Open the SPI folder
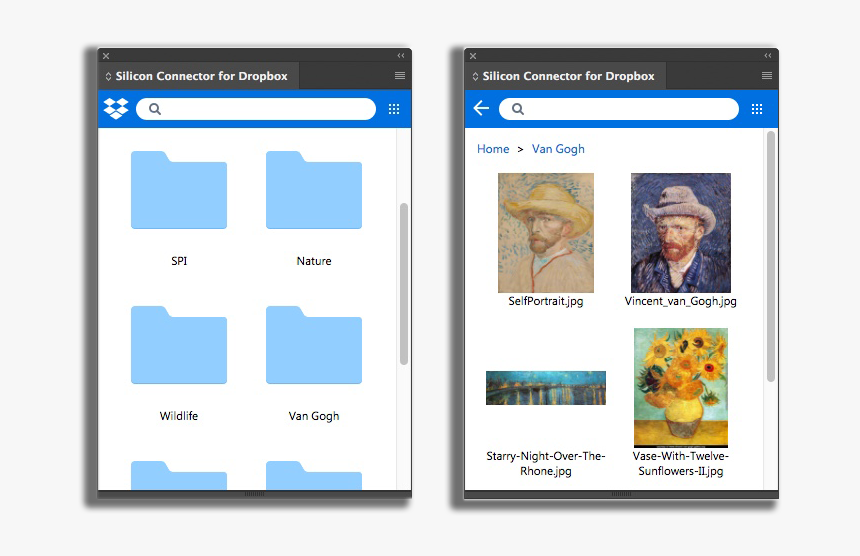This screenshot has width=860, height=556. point(179,190)
